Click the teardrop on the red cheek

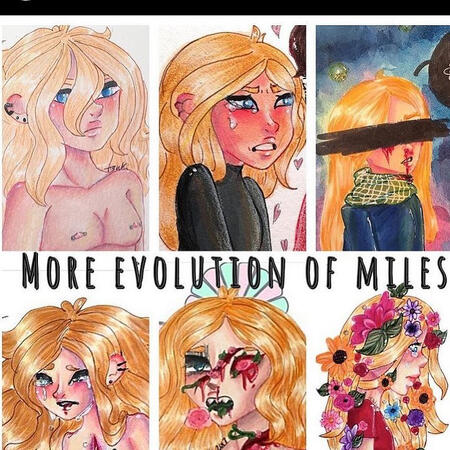[x=232, y=124]
